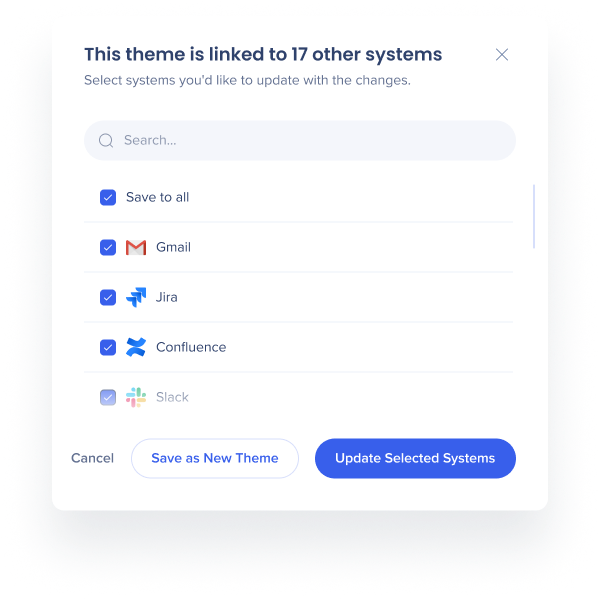Select the Save to all label
This screenshot has width=600, height=599.
tap(157, 197)
